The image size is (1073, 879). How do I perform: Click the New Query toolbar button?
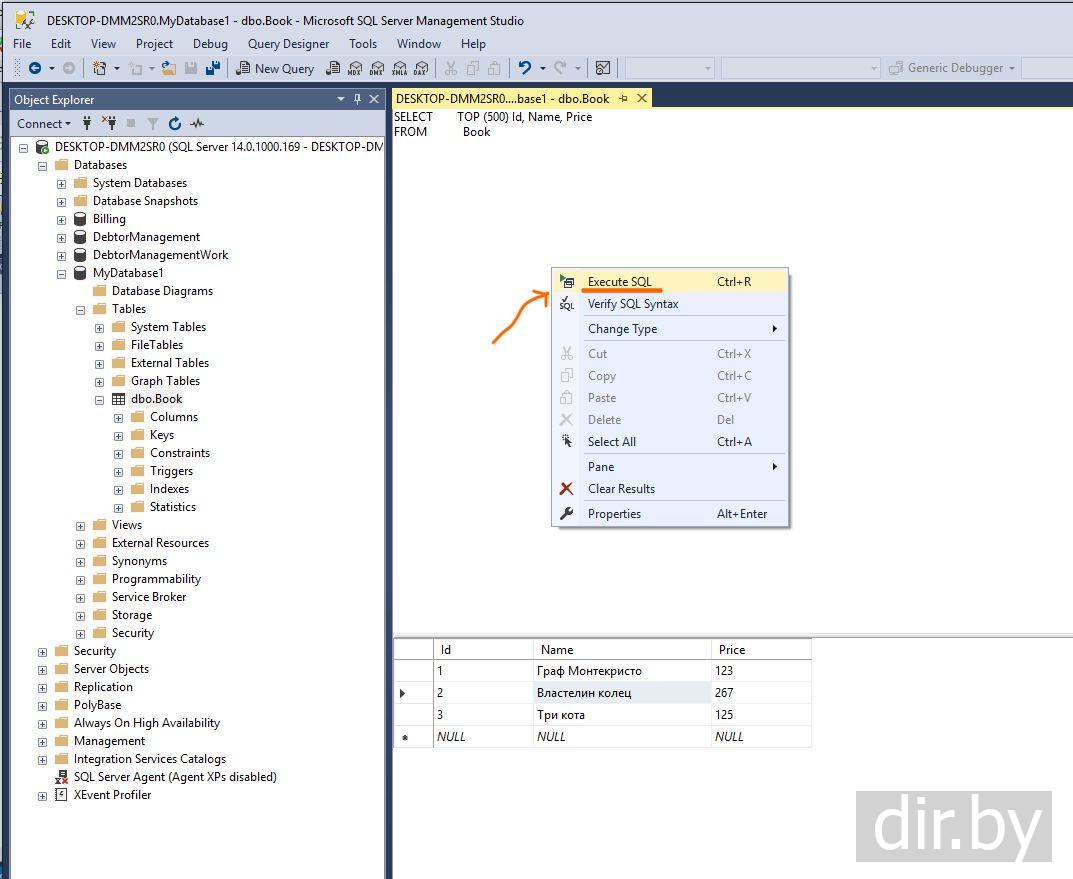coord(275,68)
